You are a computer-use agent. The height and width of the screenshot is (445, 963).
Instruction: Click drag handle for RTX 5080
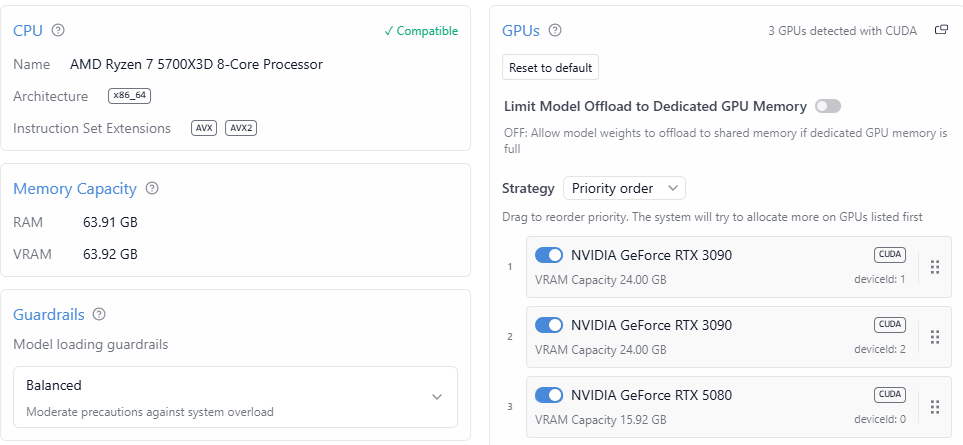(x=935, y=407)
